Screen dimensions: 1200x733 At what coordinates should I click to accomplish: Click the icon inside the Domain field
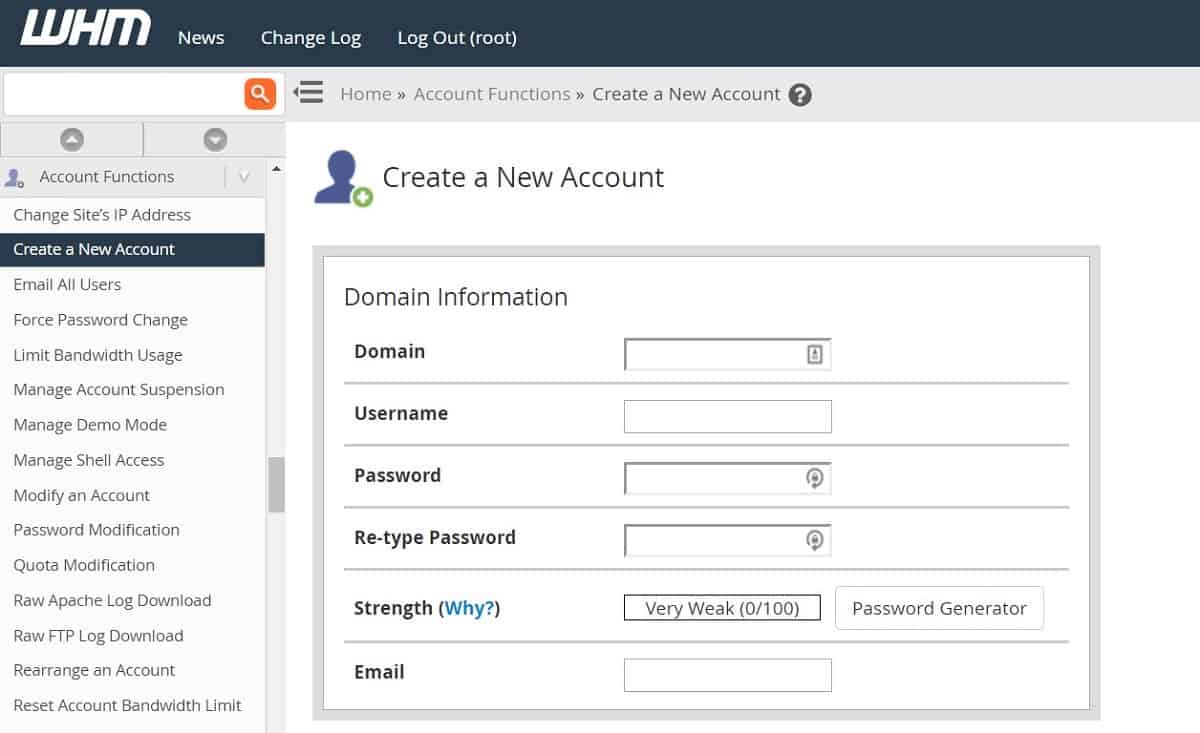coord(817,352)
